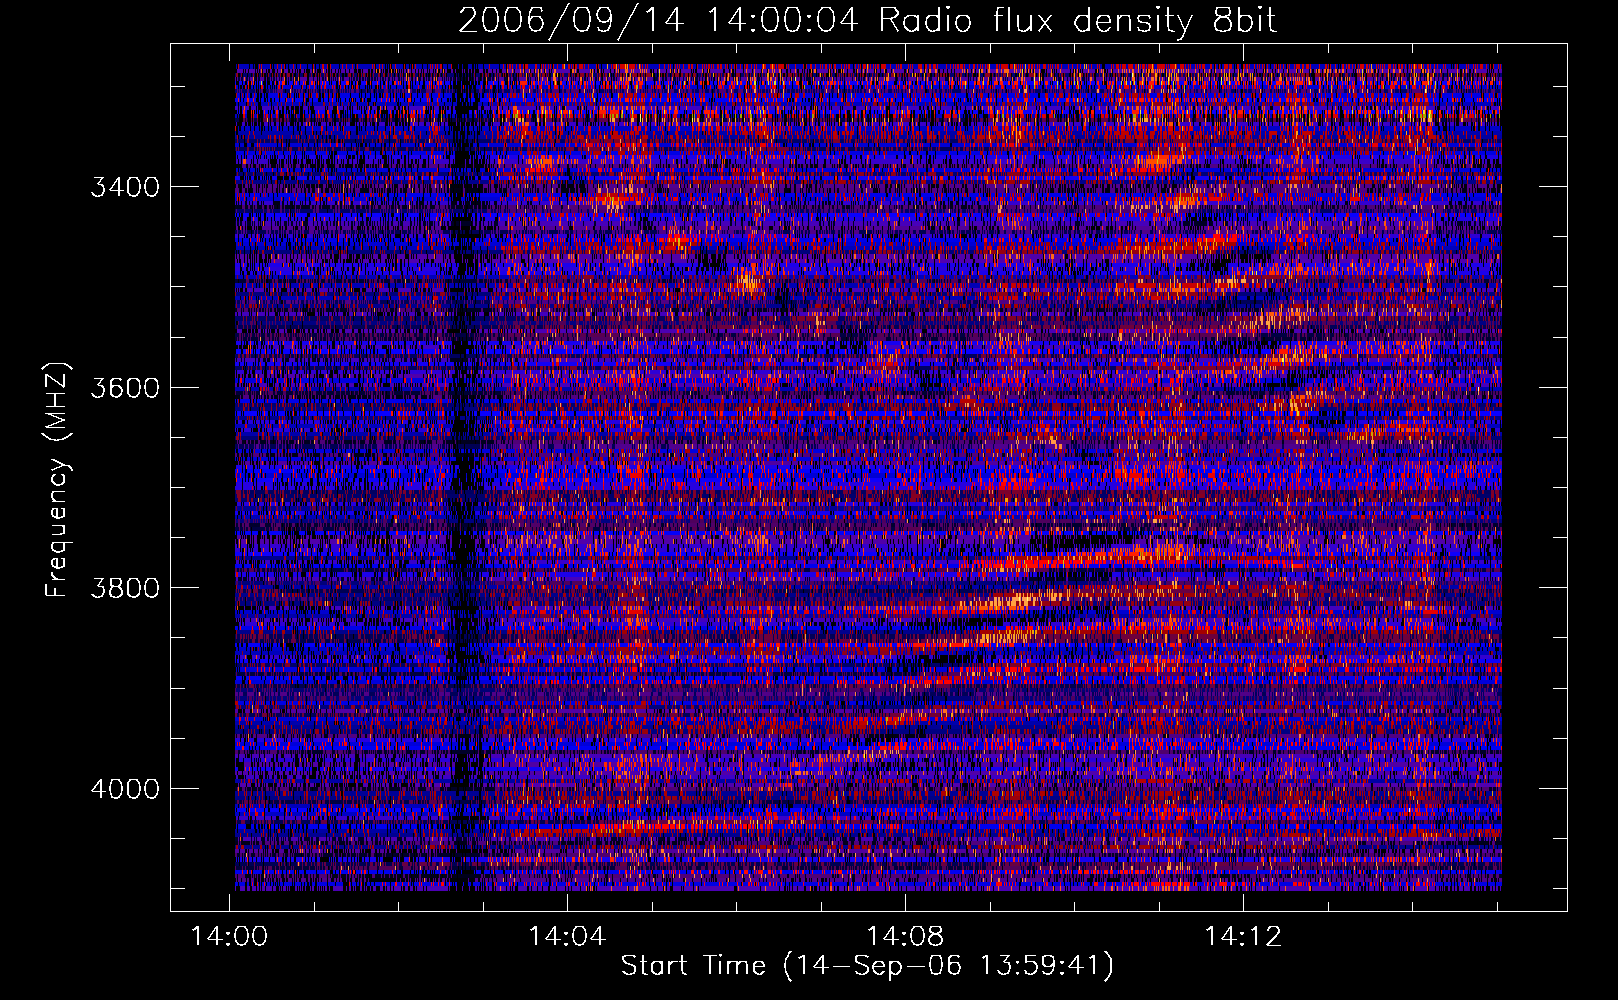Click the 4000 frequency tick label

tap(125, 788)
